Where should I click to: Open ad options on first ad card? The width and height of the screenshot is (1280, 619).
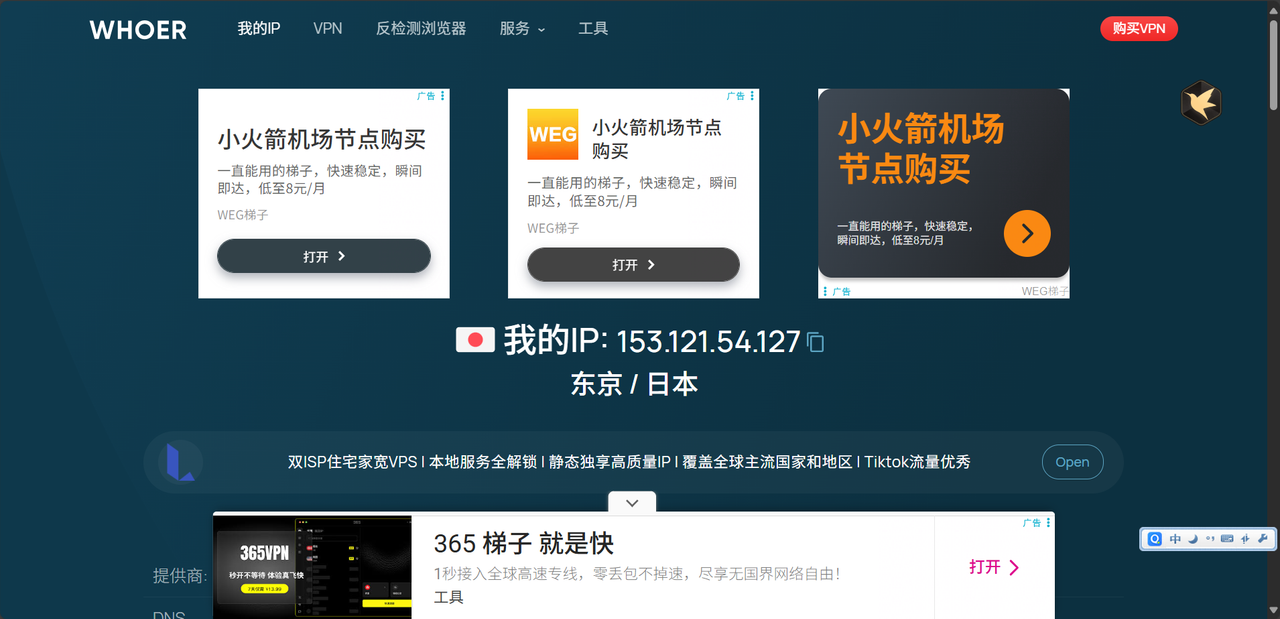pyautogui.click(x=443, y=96)
